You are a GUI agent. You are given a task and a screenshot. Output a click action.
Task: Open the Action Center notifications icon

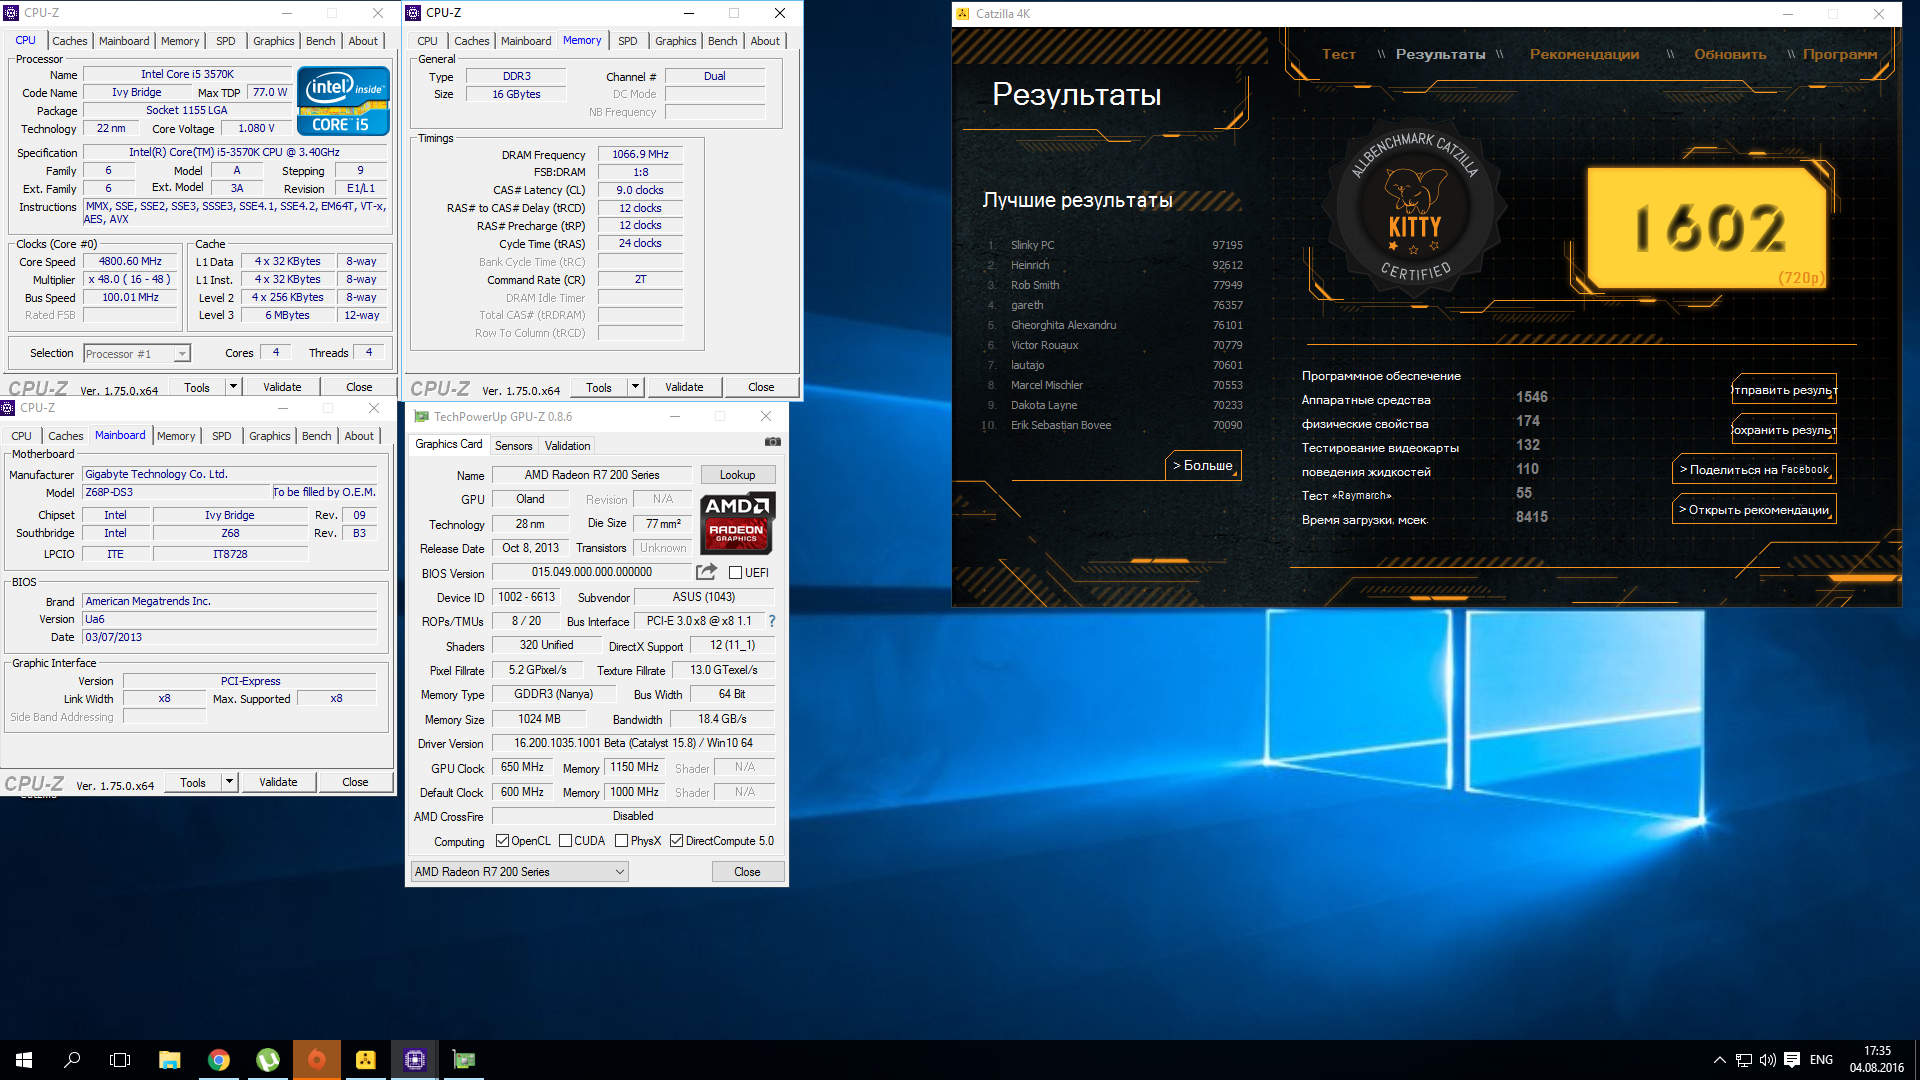click(1792, 1060)
